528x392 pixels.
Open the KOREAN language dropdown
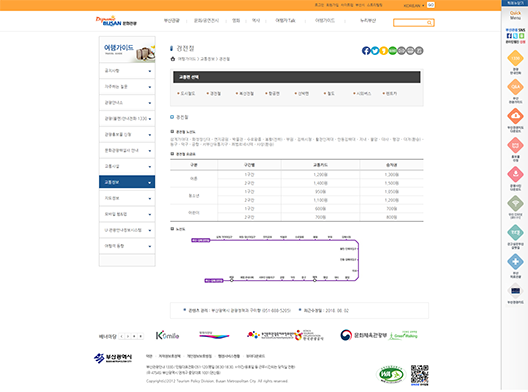(x=414, y=5)
